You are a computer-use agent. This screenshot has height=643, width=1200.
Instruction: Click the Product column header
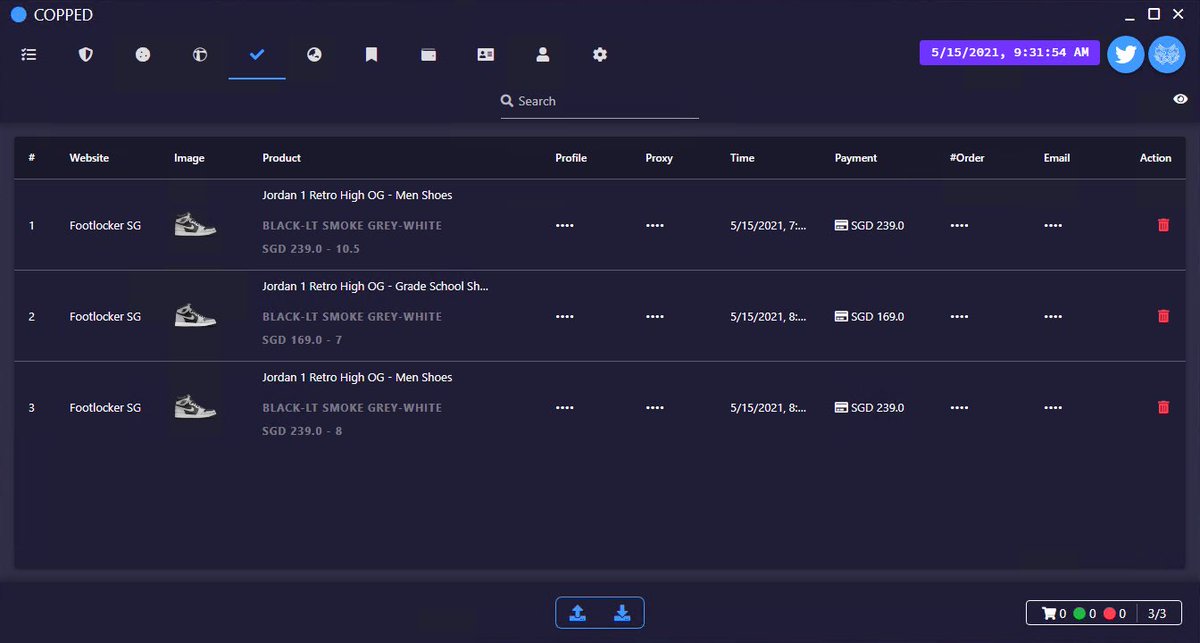281,158
